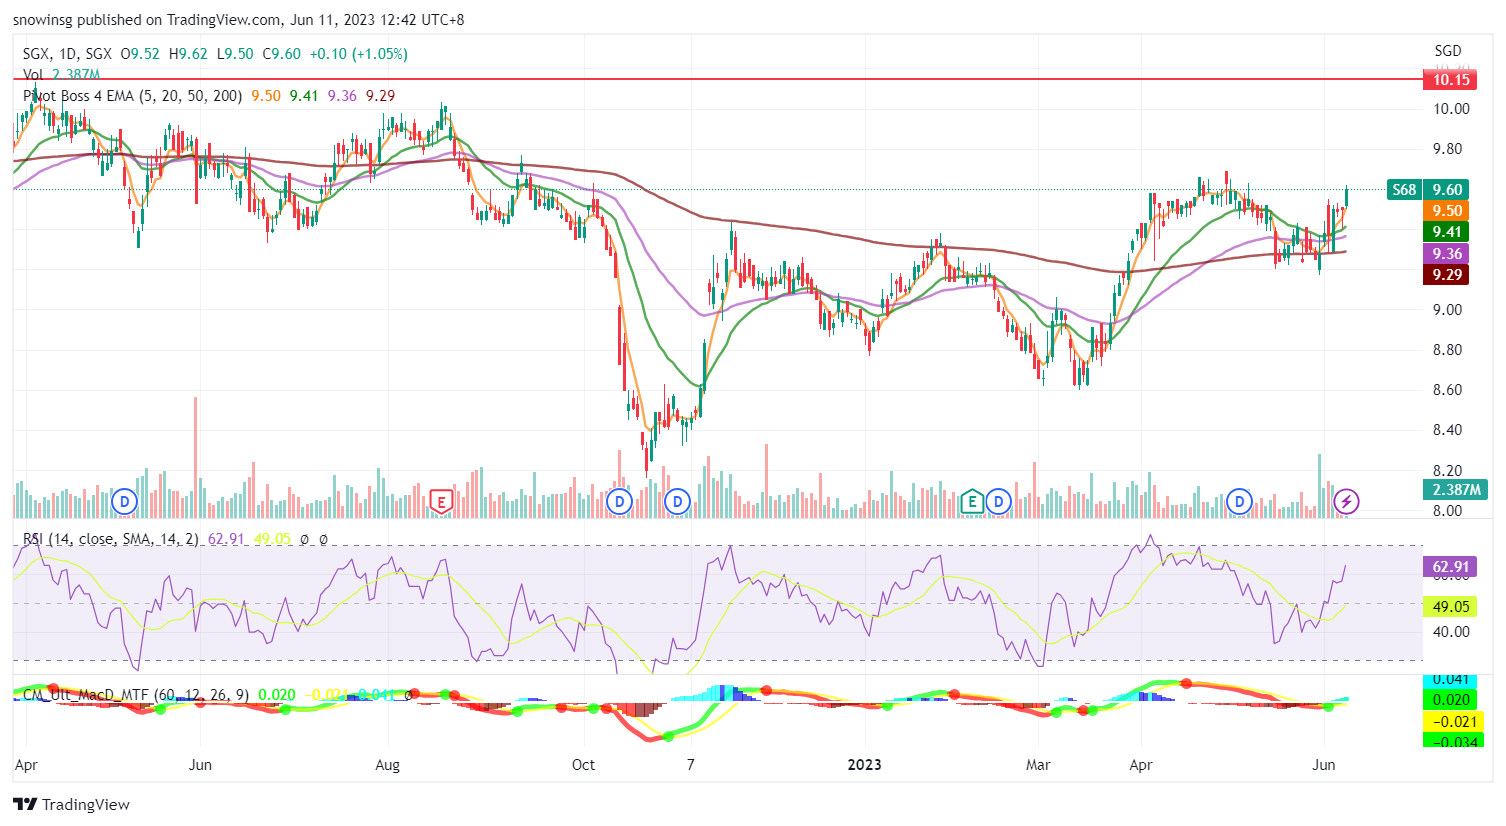Image resolution: width=1506 pixels, height=826 pixels.
Task: Click the 10.00 price axis label
Action: (1451, 109)
